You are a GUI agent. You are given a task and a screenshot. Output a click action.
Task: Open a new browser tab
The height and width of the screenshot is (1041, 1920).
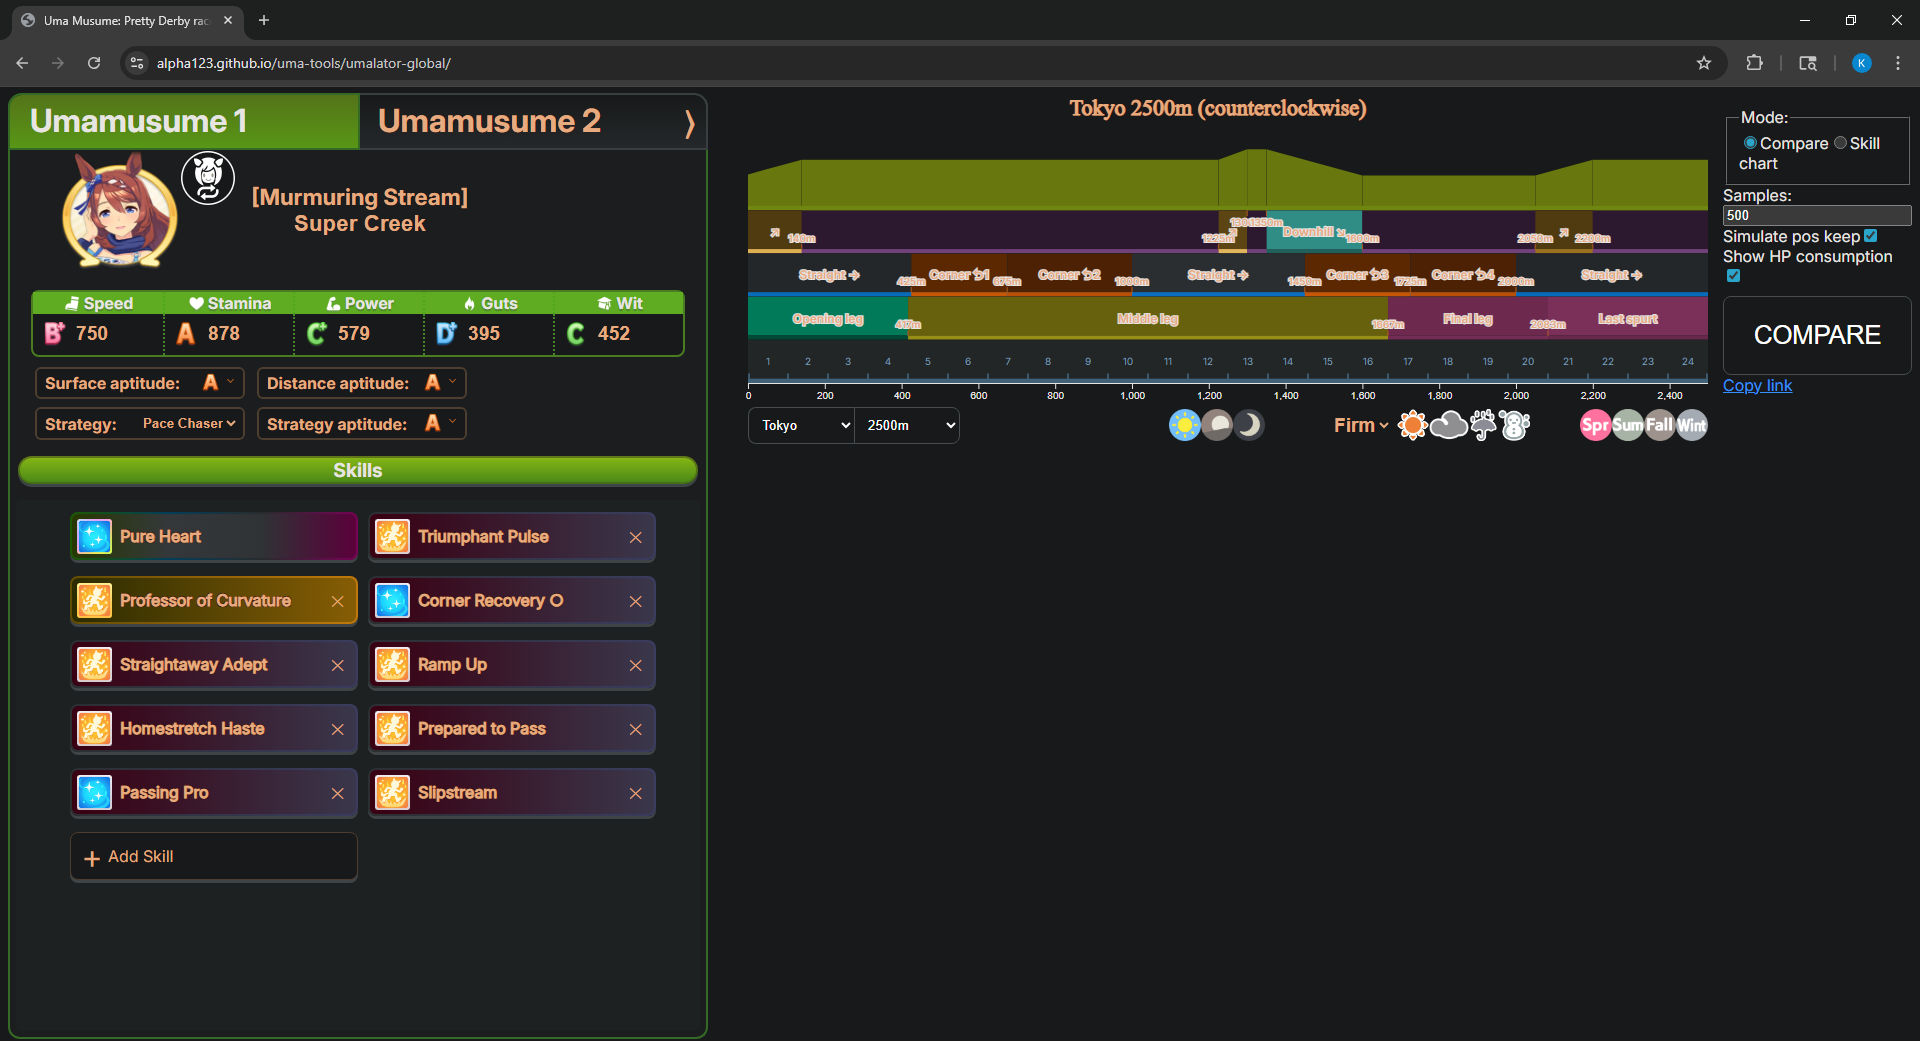tap(264, 20)
